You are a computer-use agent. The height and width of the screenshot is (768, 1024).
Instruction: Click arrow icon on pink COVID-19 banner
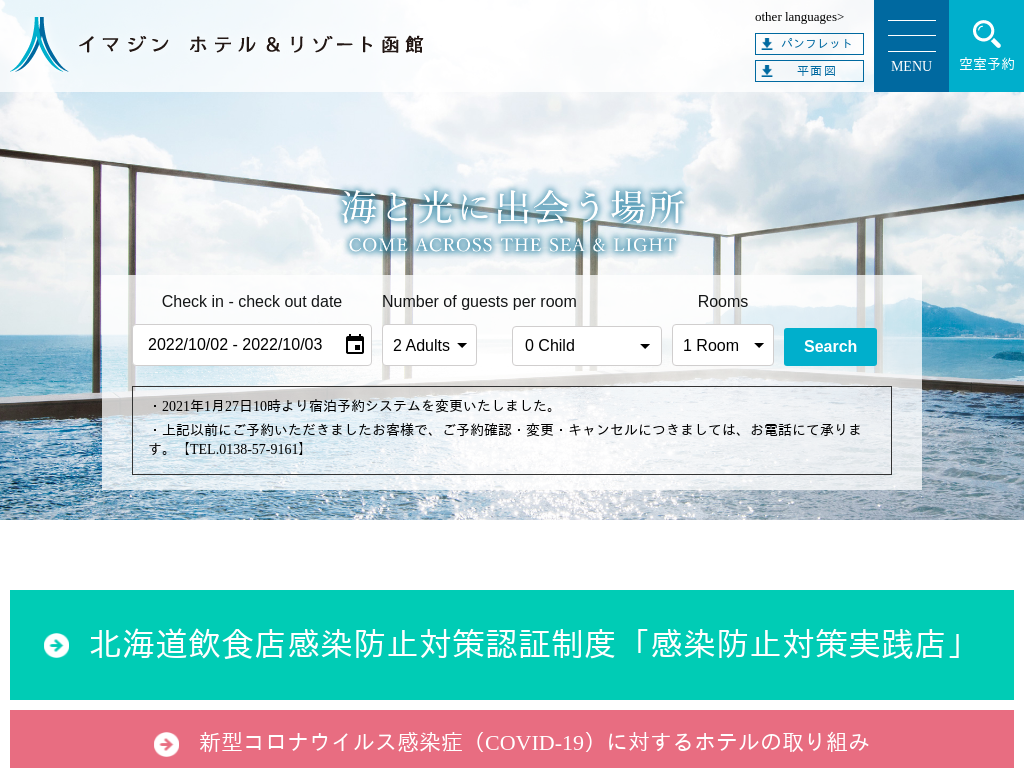[167, 744]
